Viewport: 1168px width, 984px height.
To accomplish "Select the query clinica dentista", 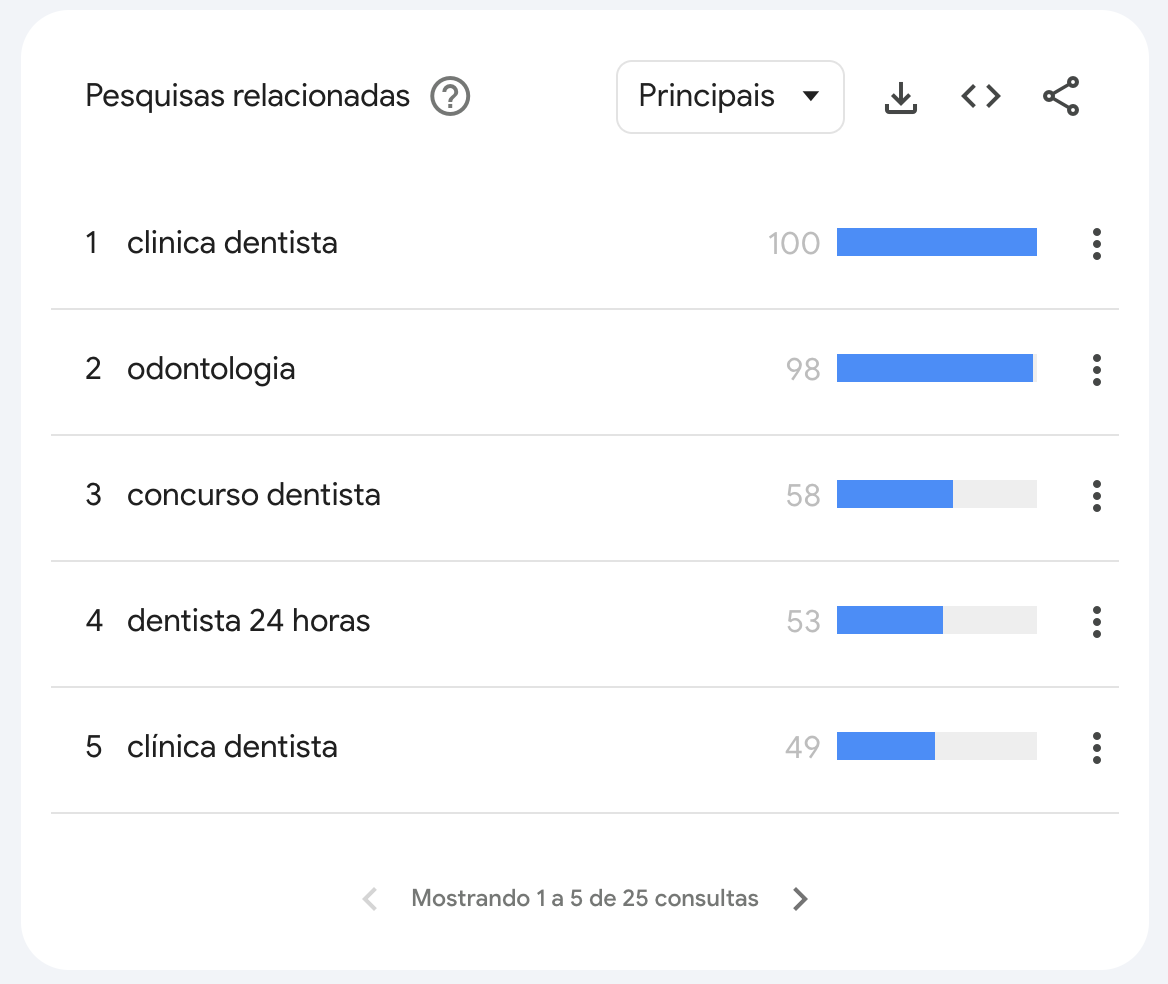I will tap(232, 243).
